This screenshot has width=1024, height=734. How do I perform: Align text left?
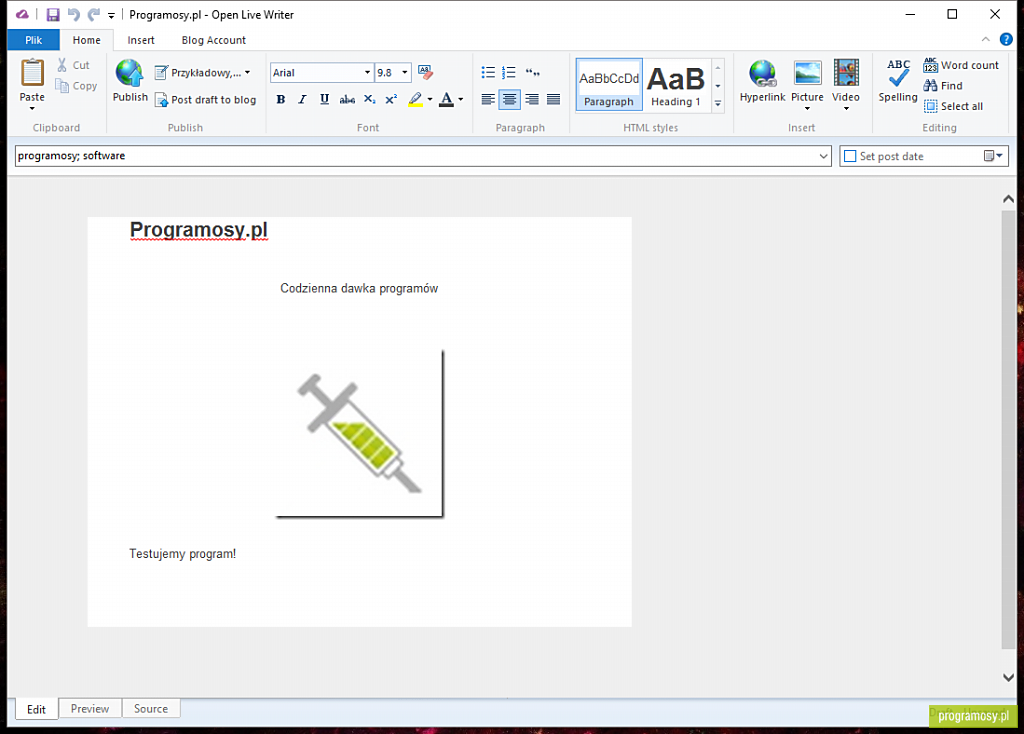click(488, 99)
